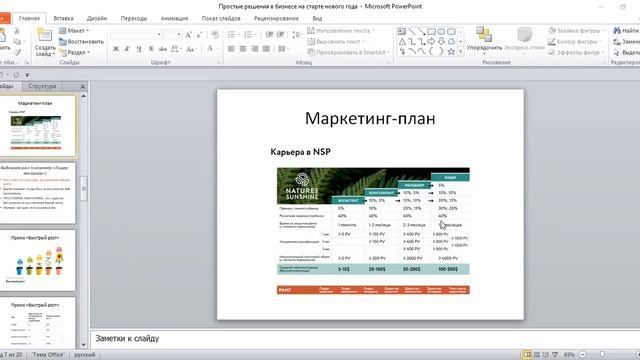Open the Анимация ribbon tab

tap(174, 18)
